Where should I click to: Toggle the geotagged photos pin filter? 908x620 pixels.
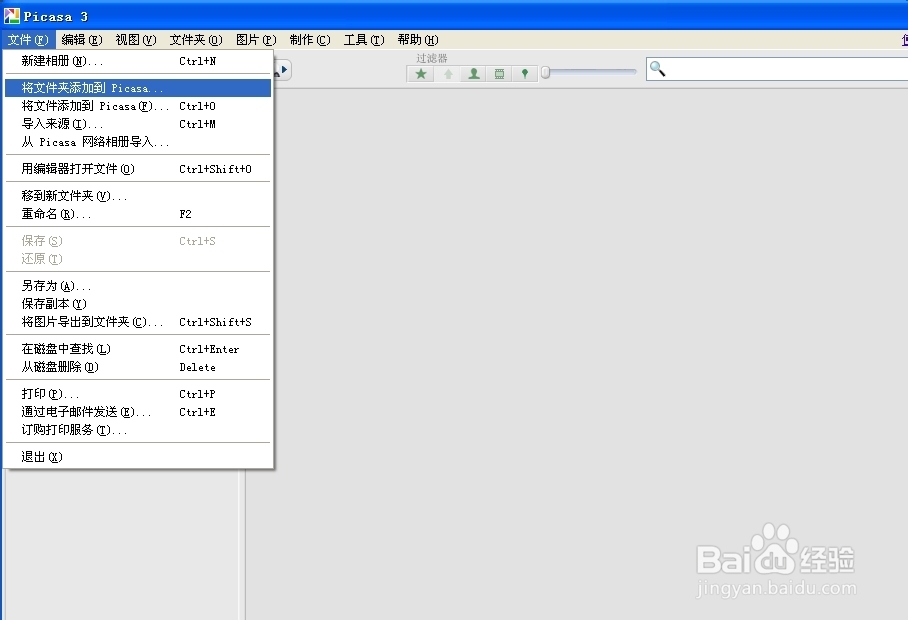[525, 74]
